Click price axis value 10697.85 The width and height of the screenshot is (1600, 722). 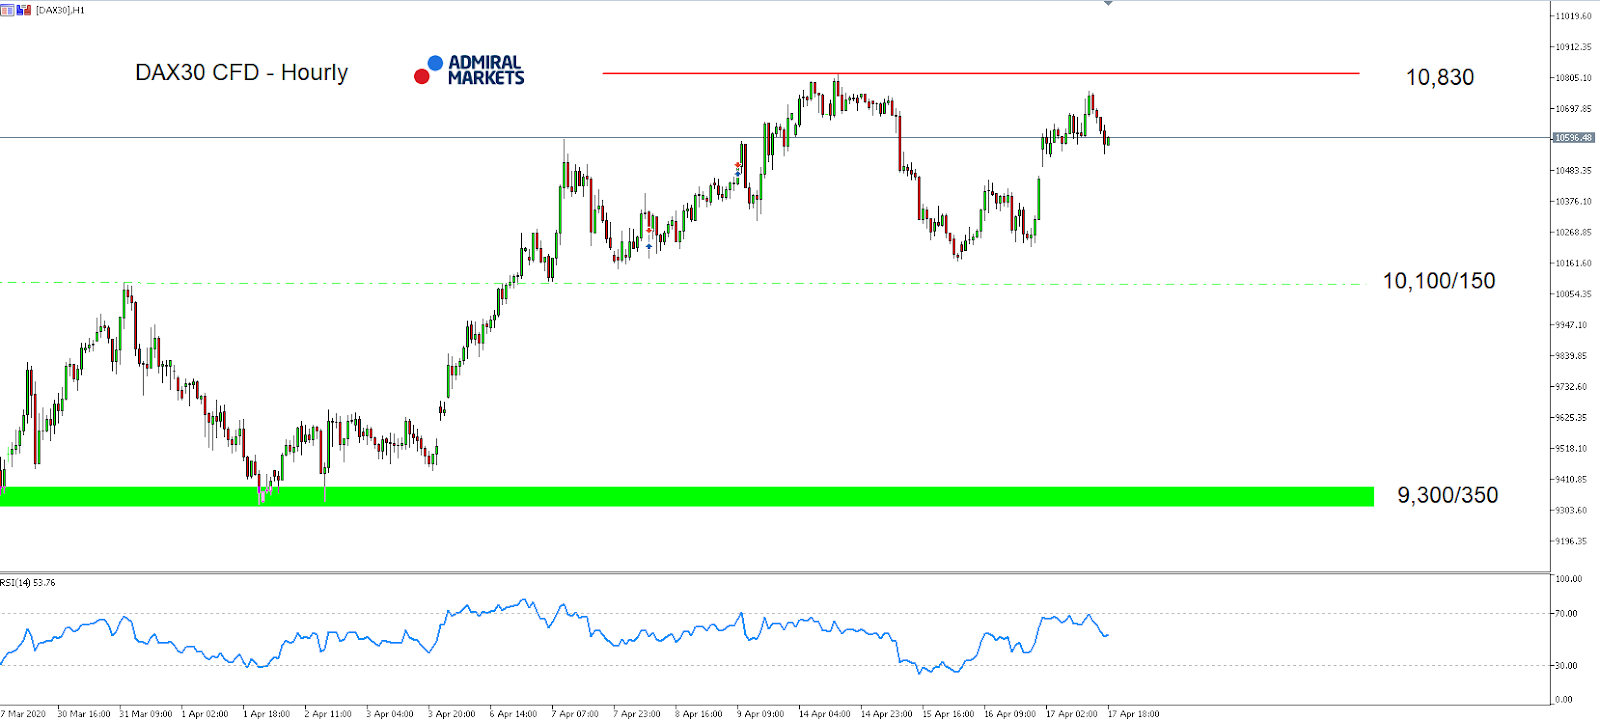(1573, 109)
